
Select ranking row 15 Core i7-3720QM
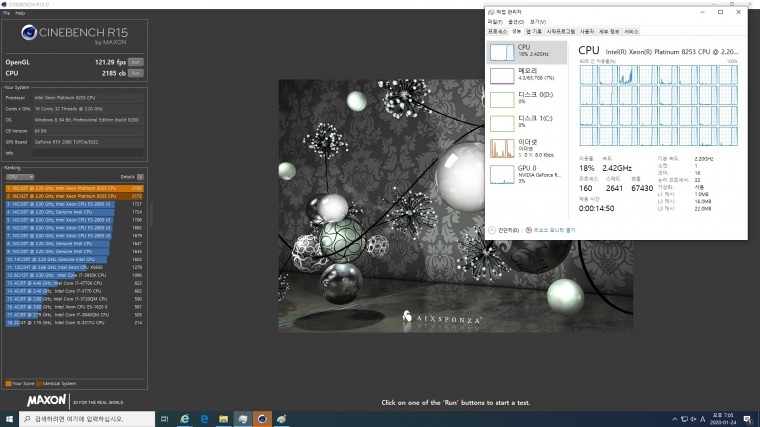tap(75, 299)
